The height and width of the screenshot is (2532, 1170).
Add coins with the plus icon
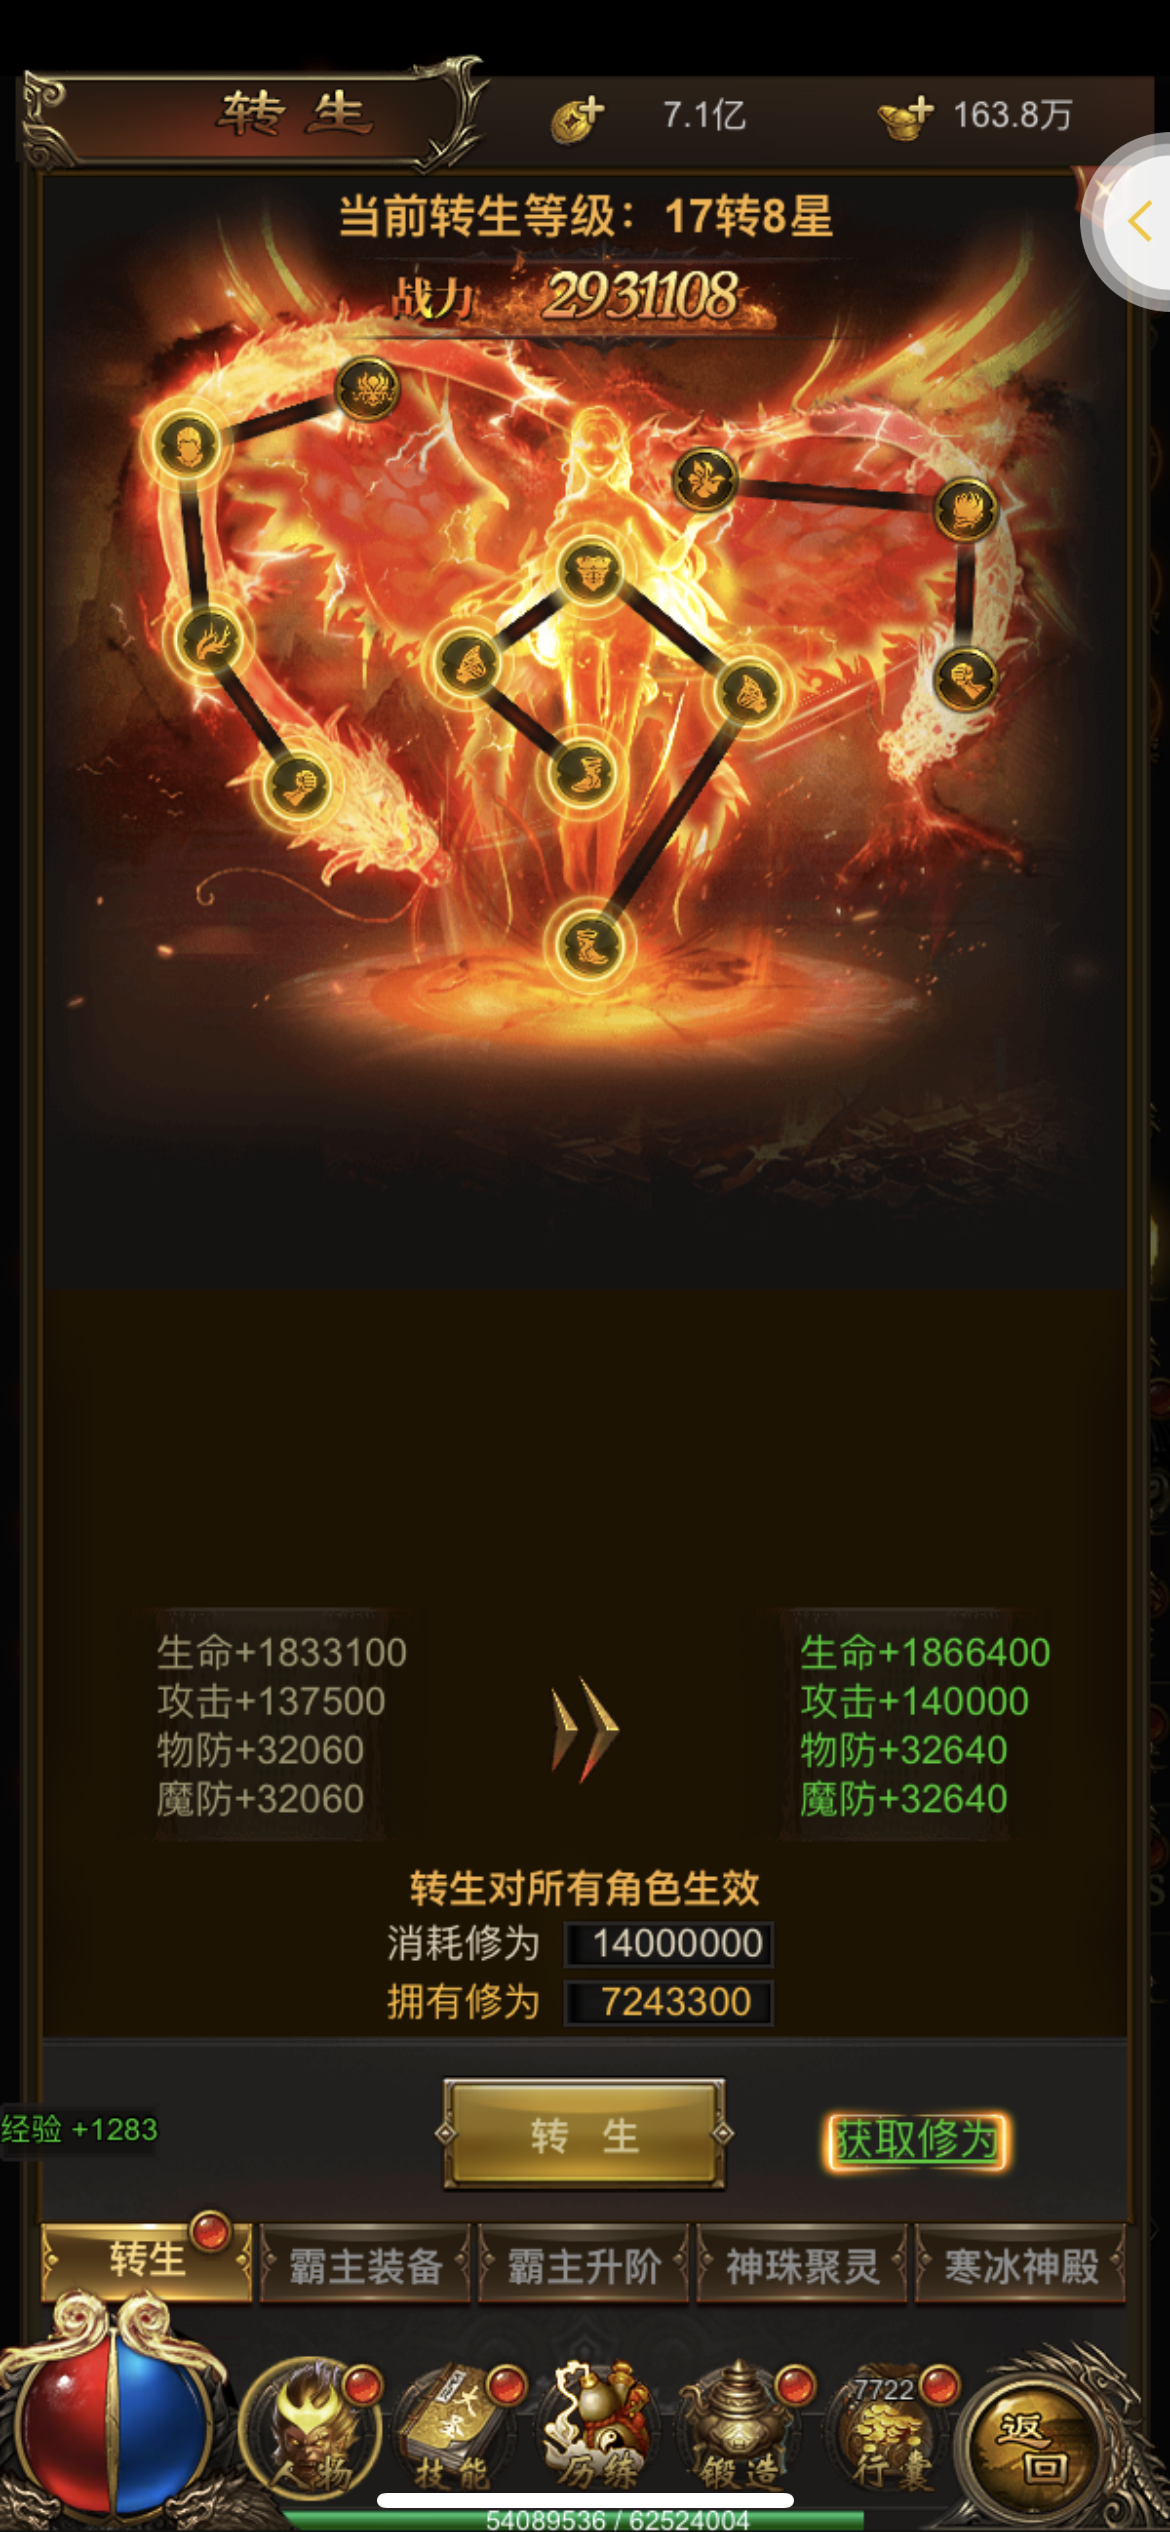(577, 118)
